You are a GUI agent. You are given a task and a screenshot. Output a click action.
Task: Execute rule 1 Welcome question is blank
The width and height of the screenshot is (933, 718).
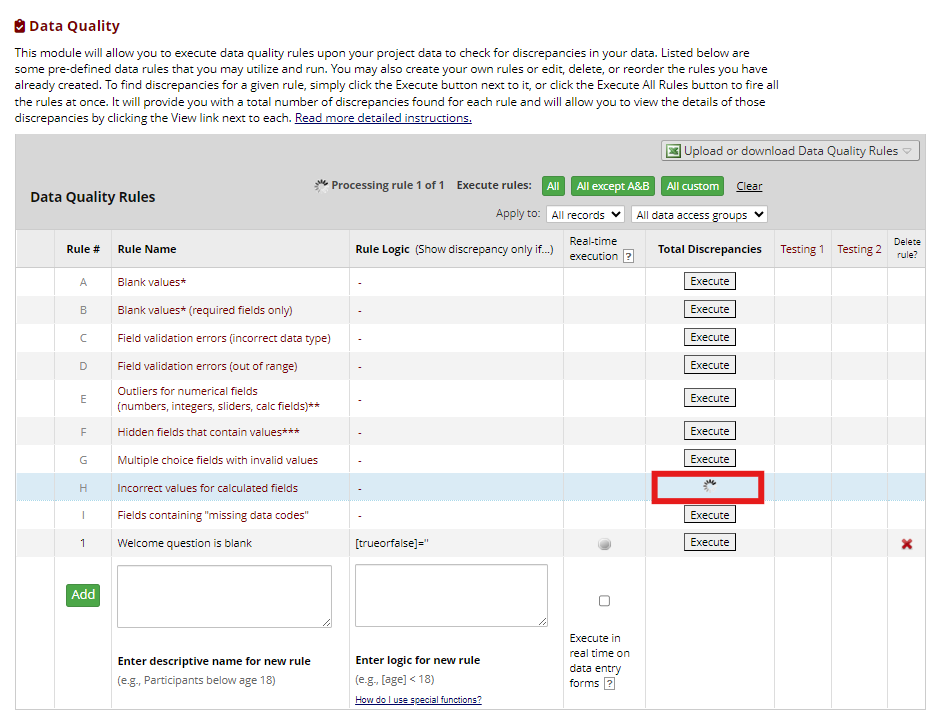coord(709,542)
